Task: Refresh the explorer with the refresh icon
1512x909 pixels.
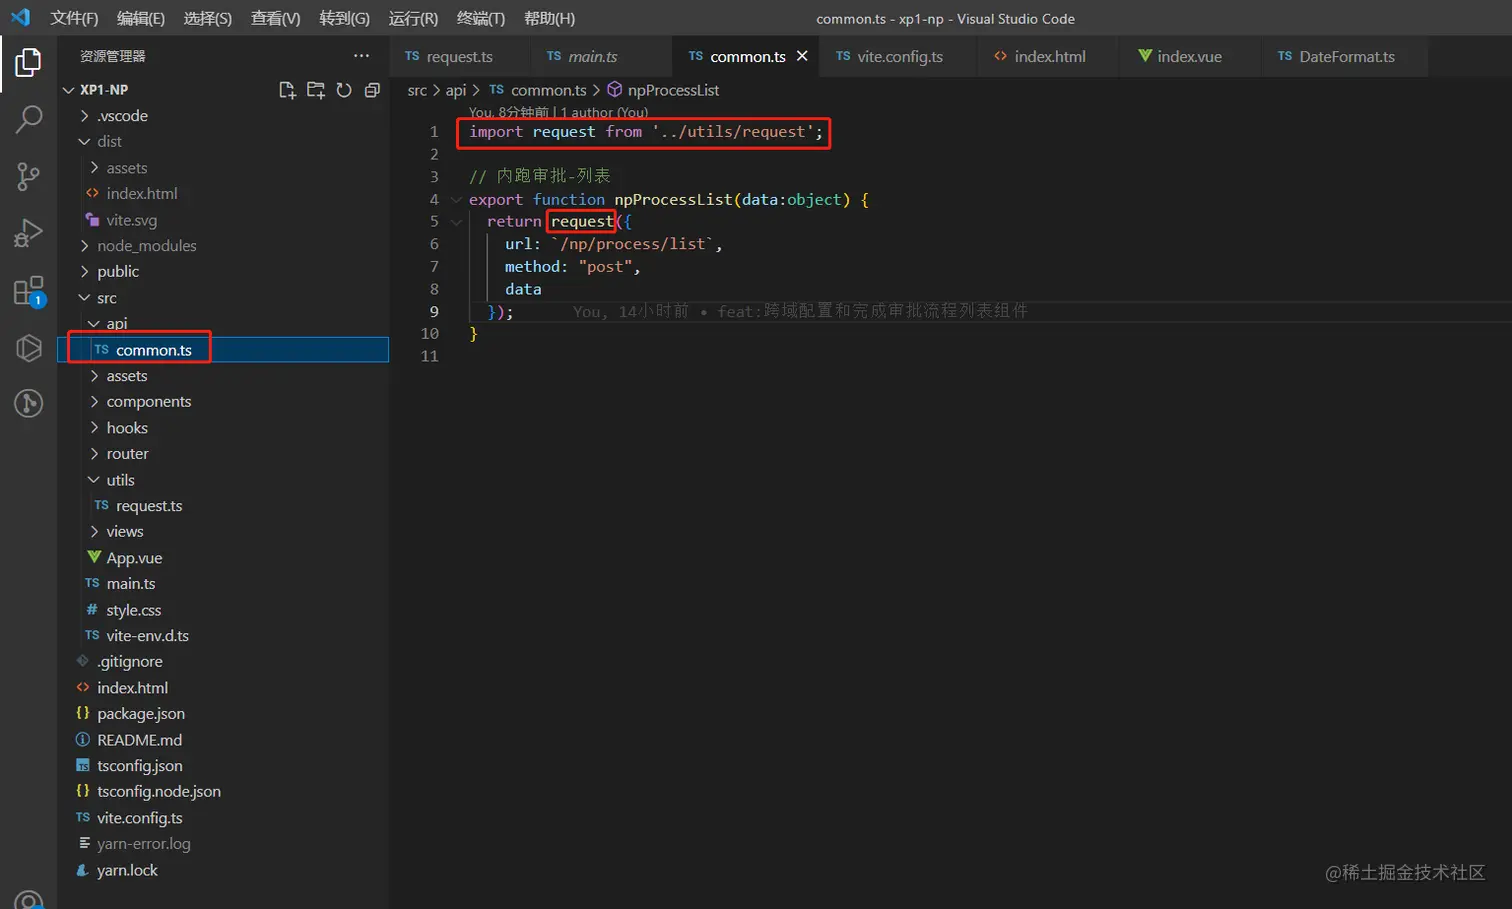Action: pos(344,90)
